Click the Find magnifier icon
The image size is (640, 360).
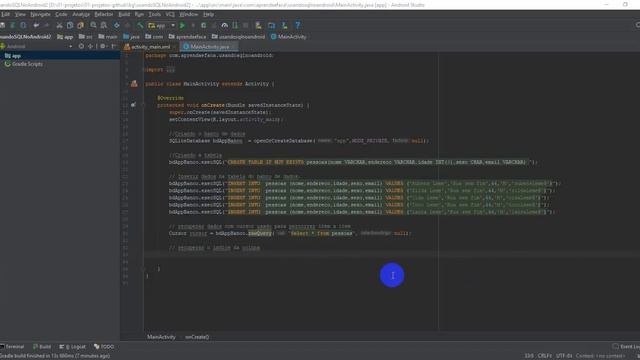pos(93,25)
